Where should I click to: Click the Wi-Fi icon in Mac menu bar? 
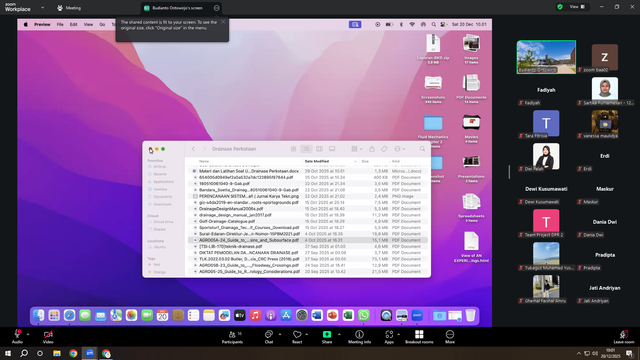click(x=412, y=24)
